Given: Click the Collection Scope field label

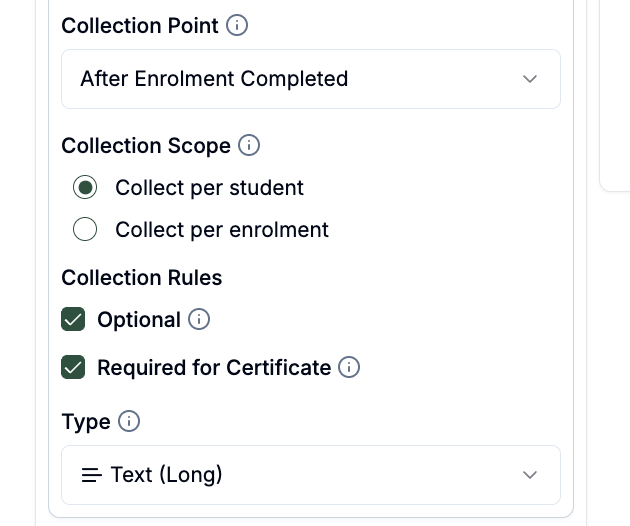Looking at the screenshot, I should (146, 146).
